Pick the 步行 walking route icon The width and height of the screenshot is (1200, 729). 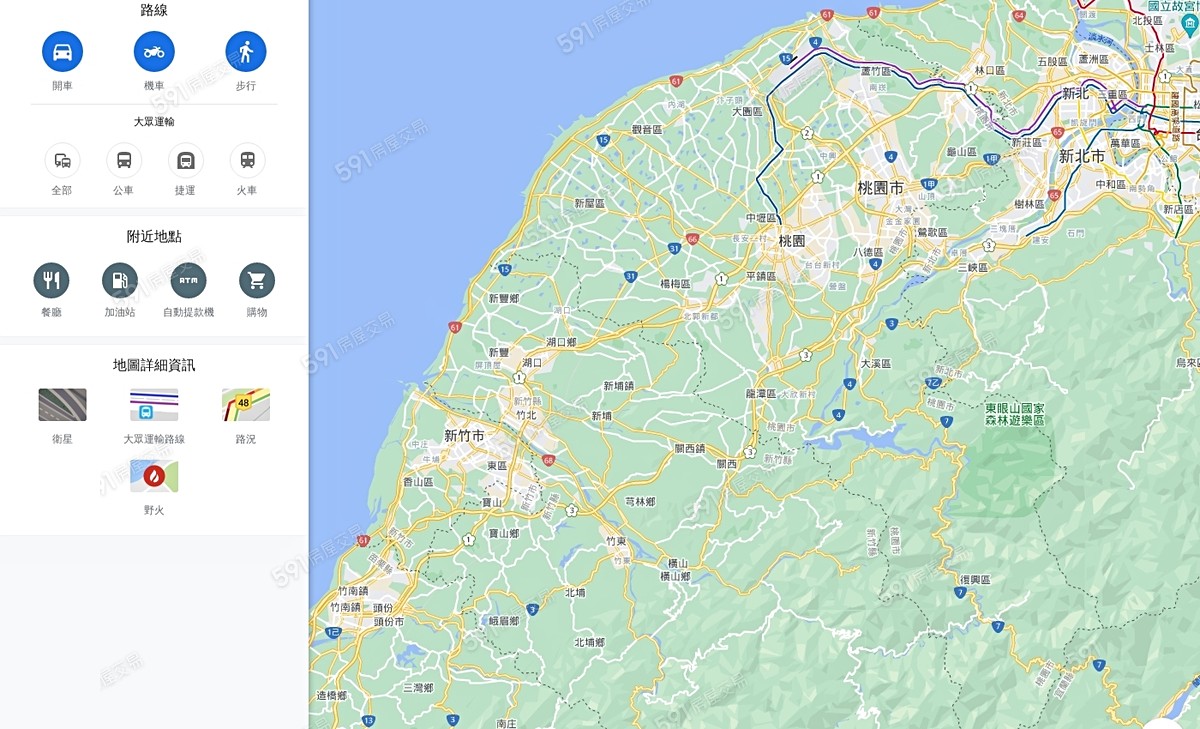pos(246,51)
